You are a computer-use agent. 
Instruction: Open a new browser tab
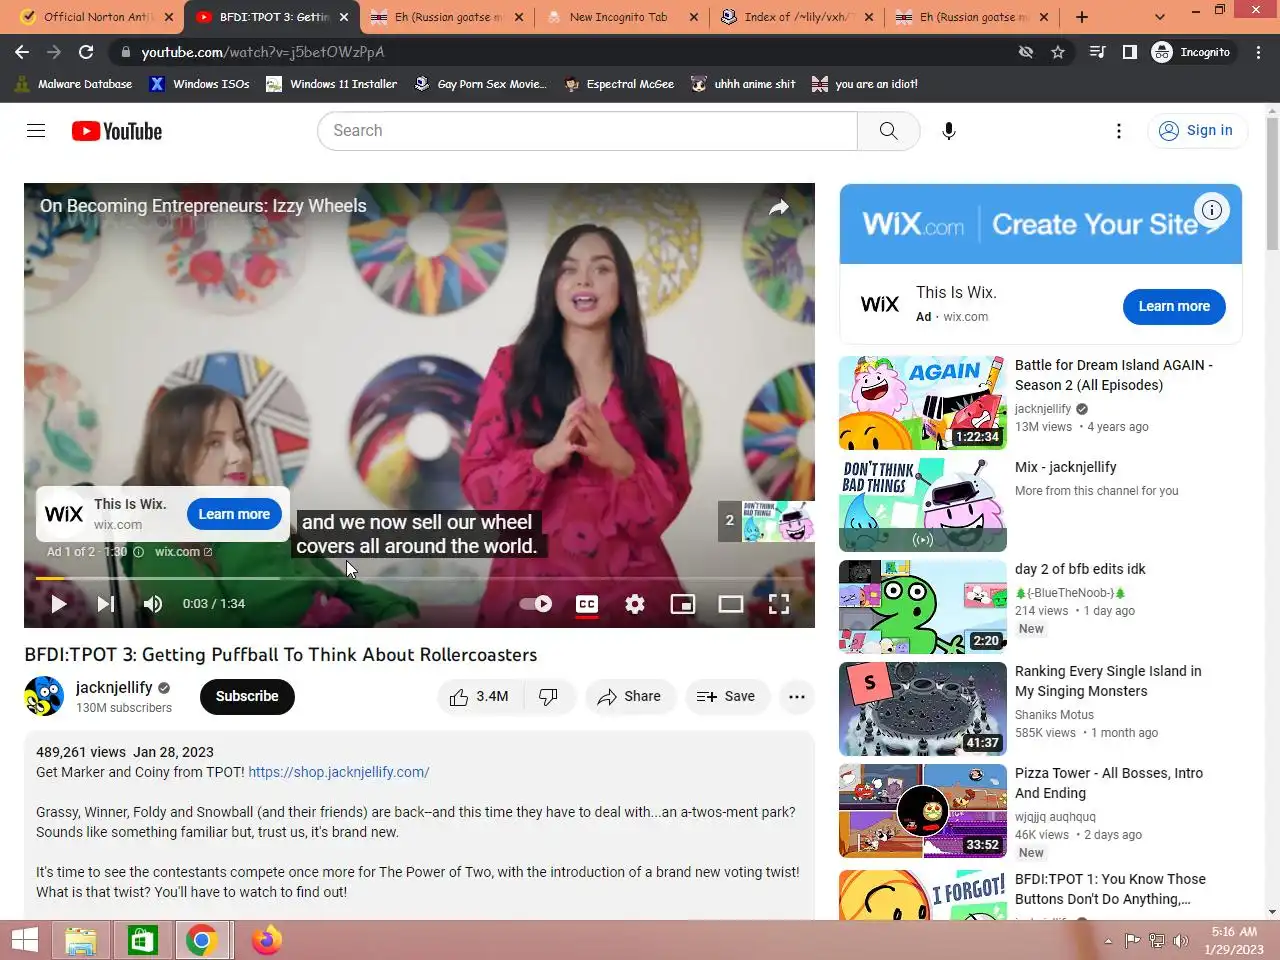click(x=1082, y=17)
